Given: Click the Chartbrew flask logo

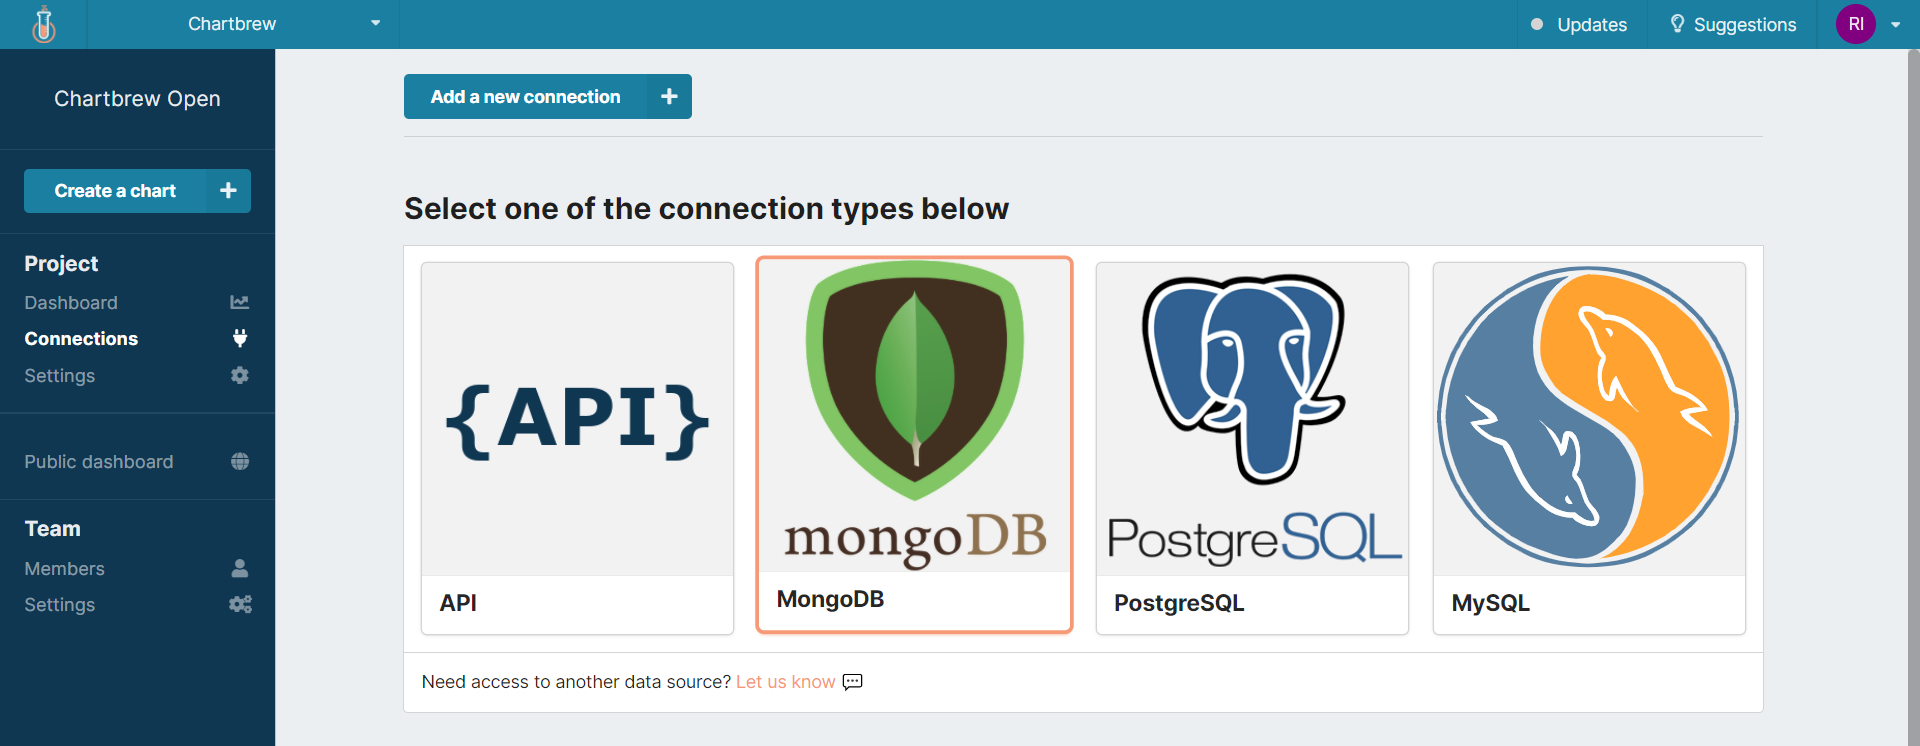Looking at the screenshot, I should click(x=43, y=24).
